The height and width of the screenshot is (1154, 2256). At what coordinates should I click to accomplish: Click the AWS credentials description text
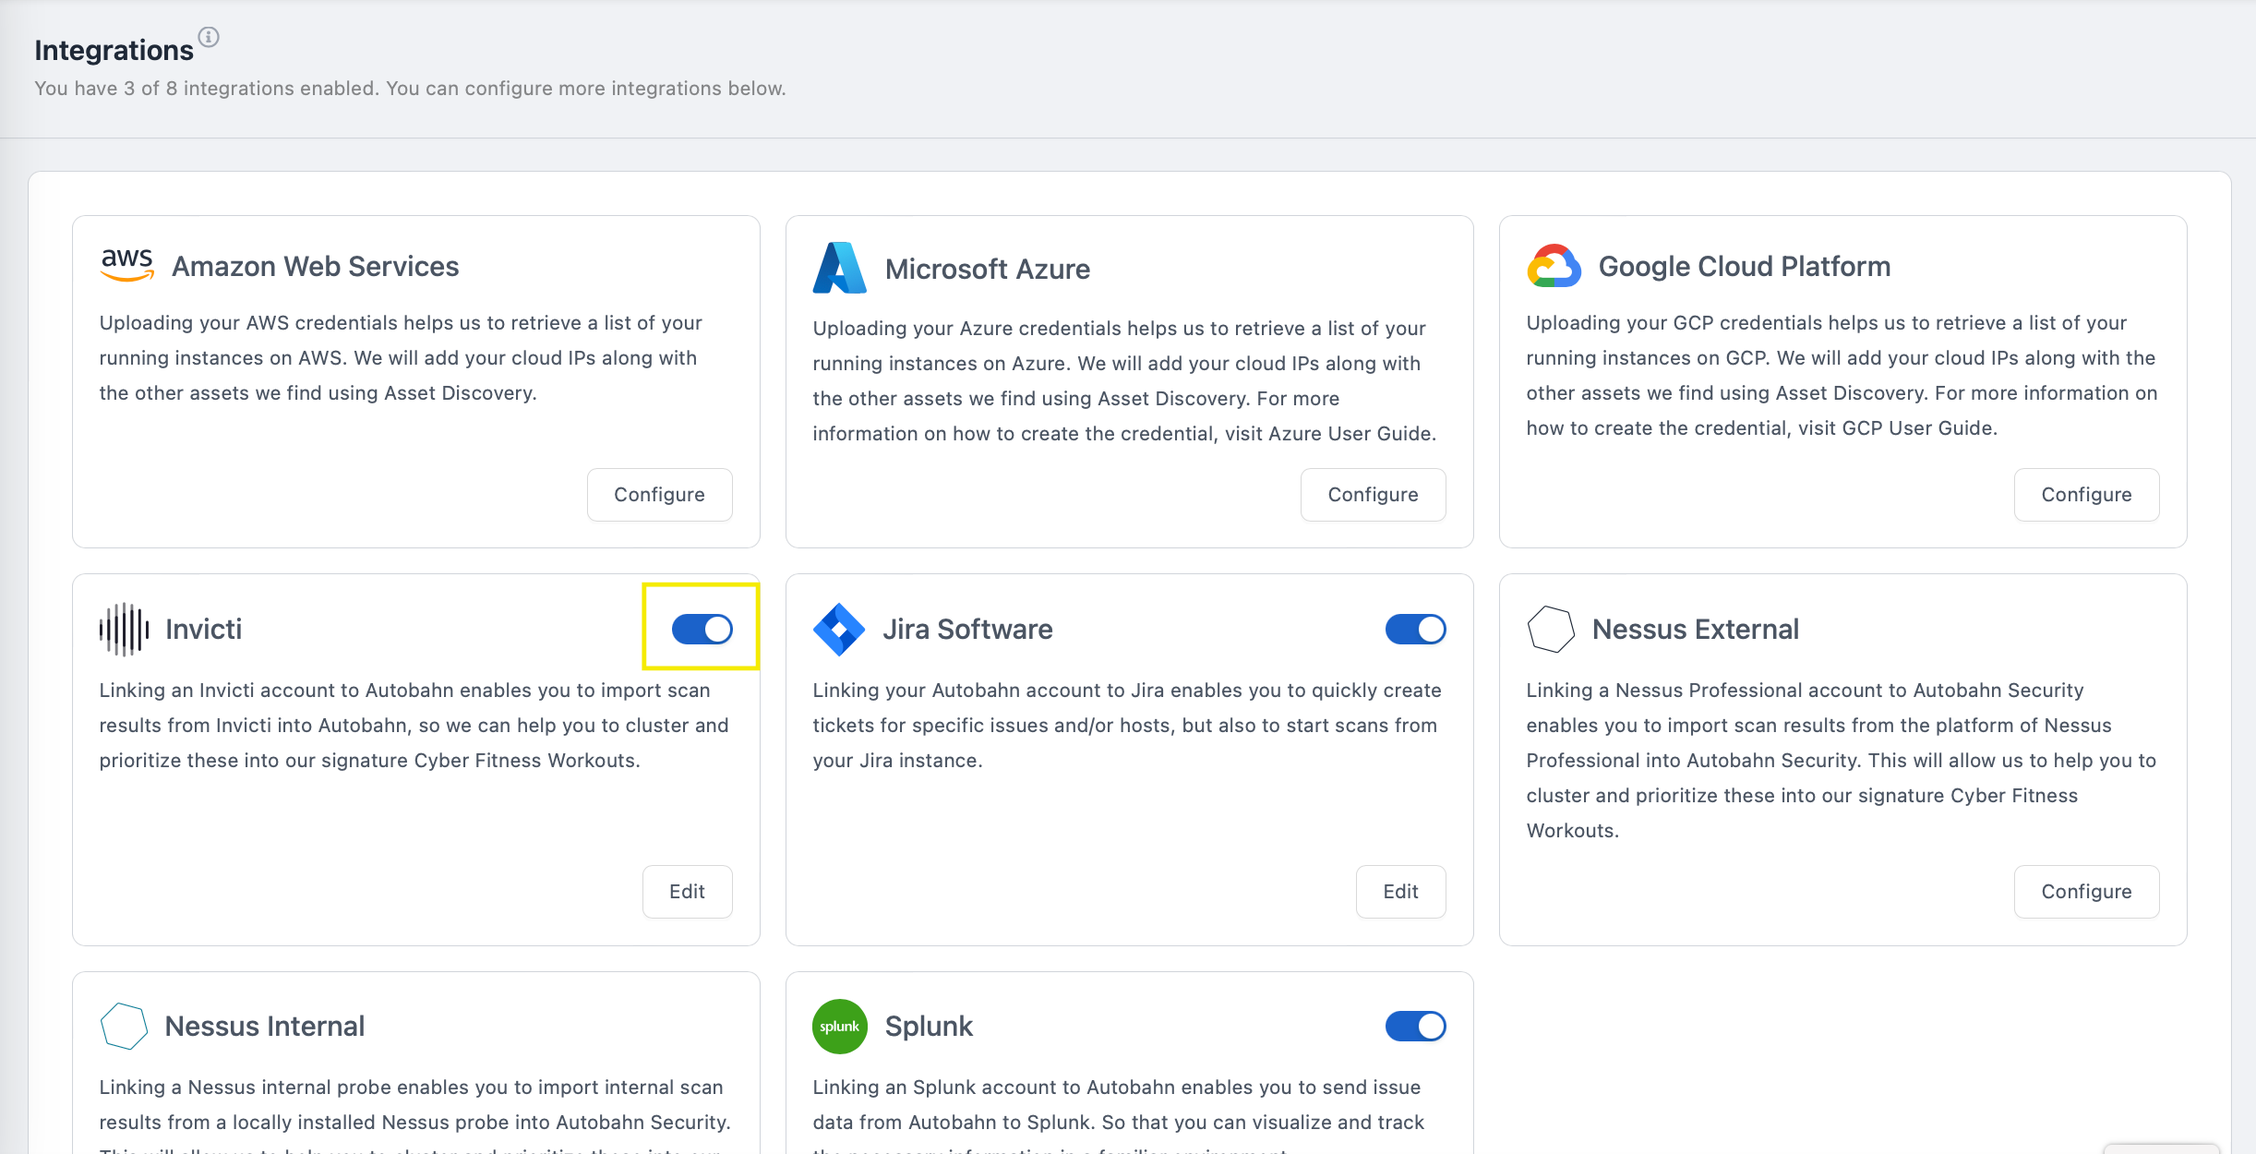(400, 358)
